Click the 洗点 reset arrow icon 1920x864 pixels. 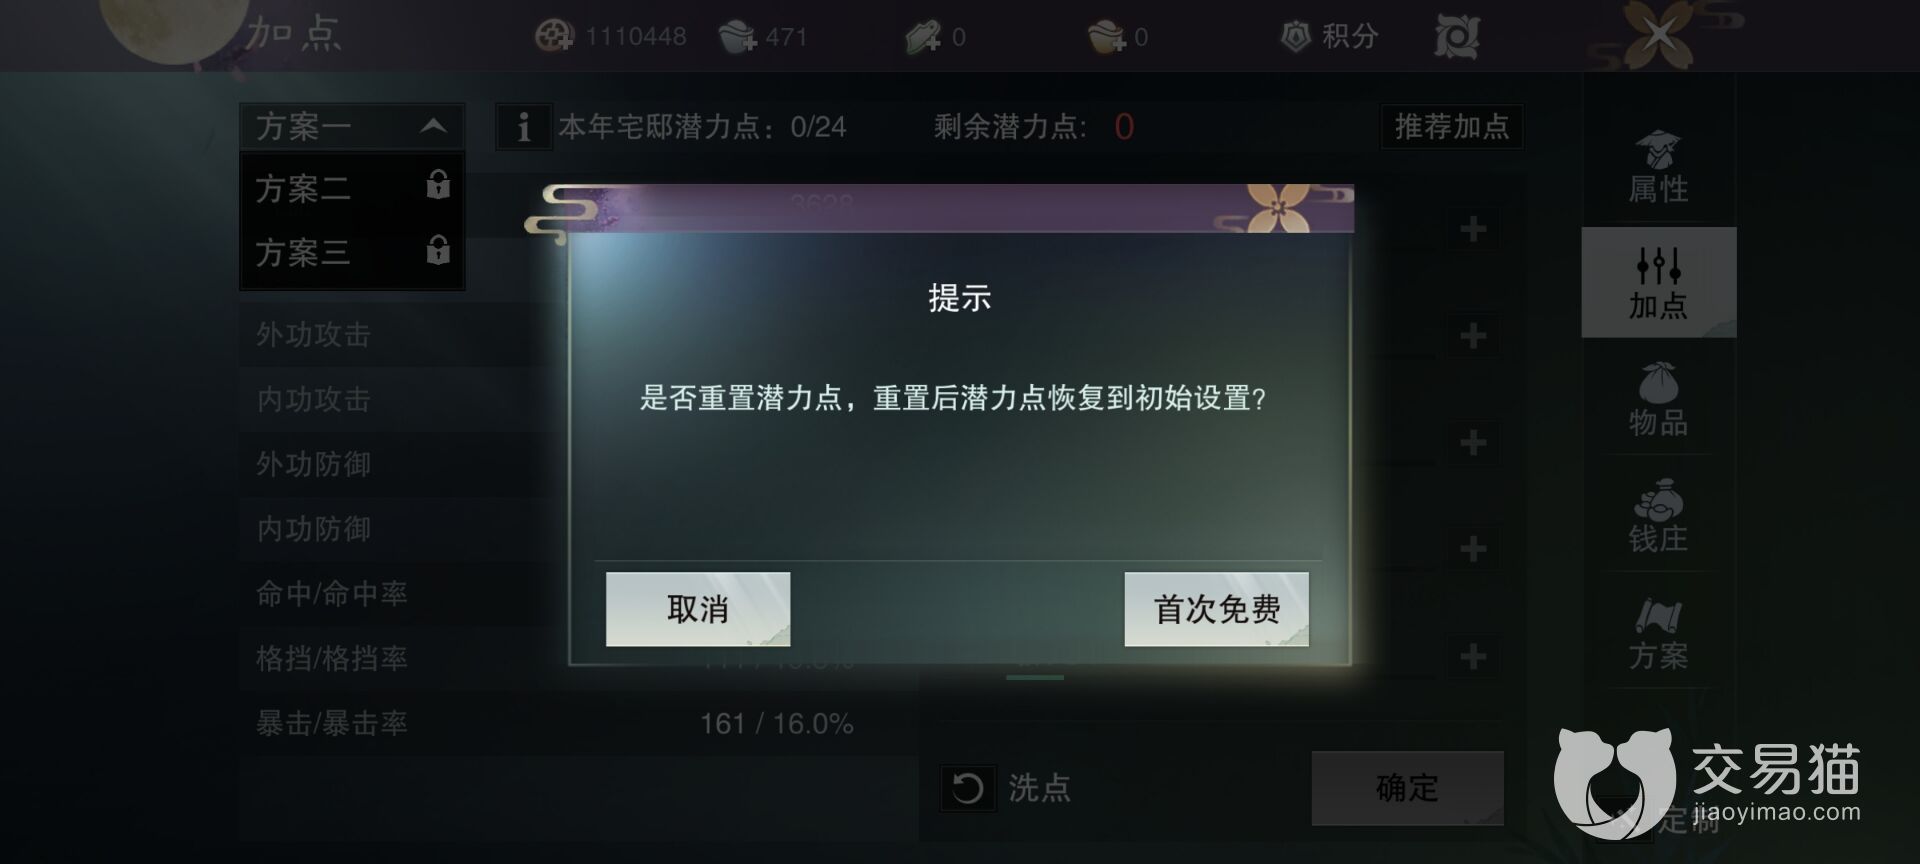coord(967,788)
